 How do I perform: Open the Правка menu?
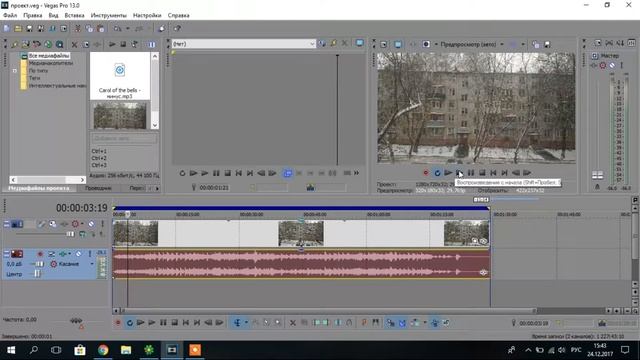coord(33,15)
